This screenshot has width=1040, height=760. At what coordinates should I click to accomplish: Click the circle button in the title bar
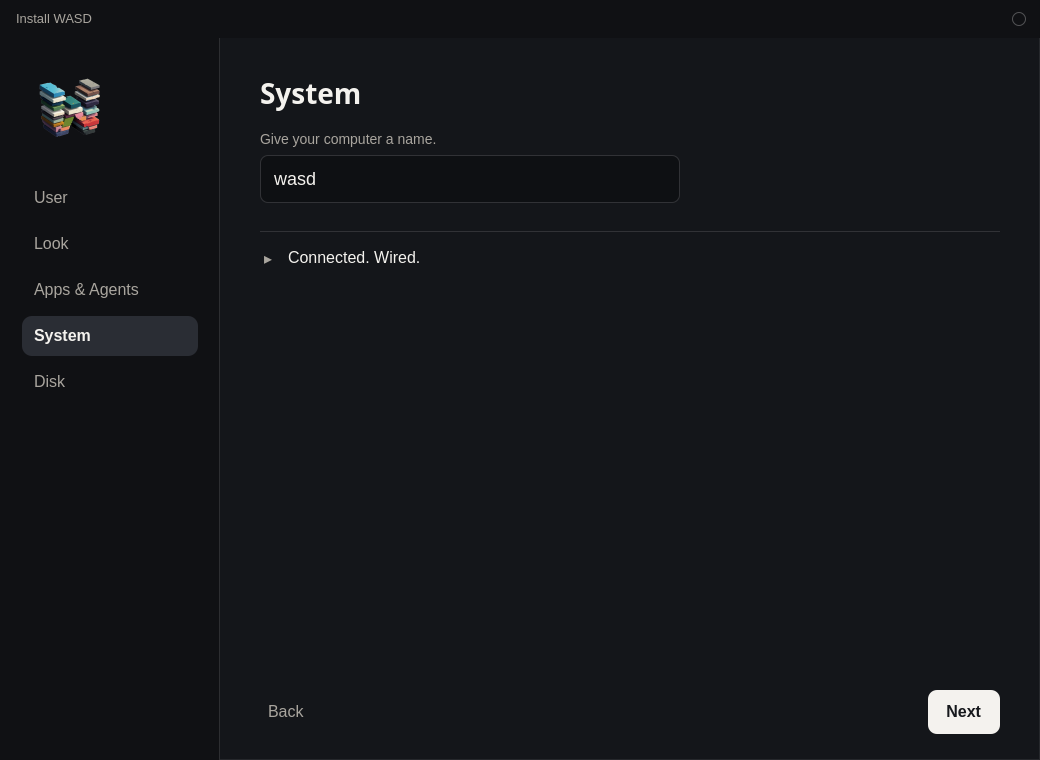[1018, 19]
